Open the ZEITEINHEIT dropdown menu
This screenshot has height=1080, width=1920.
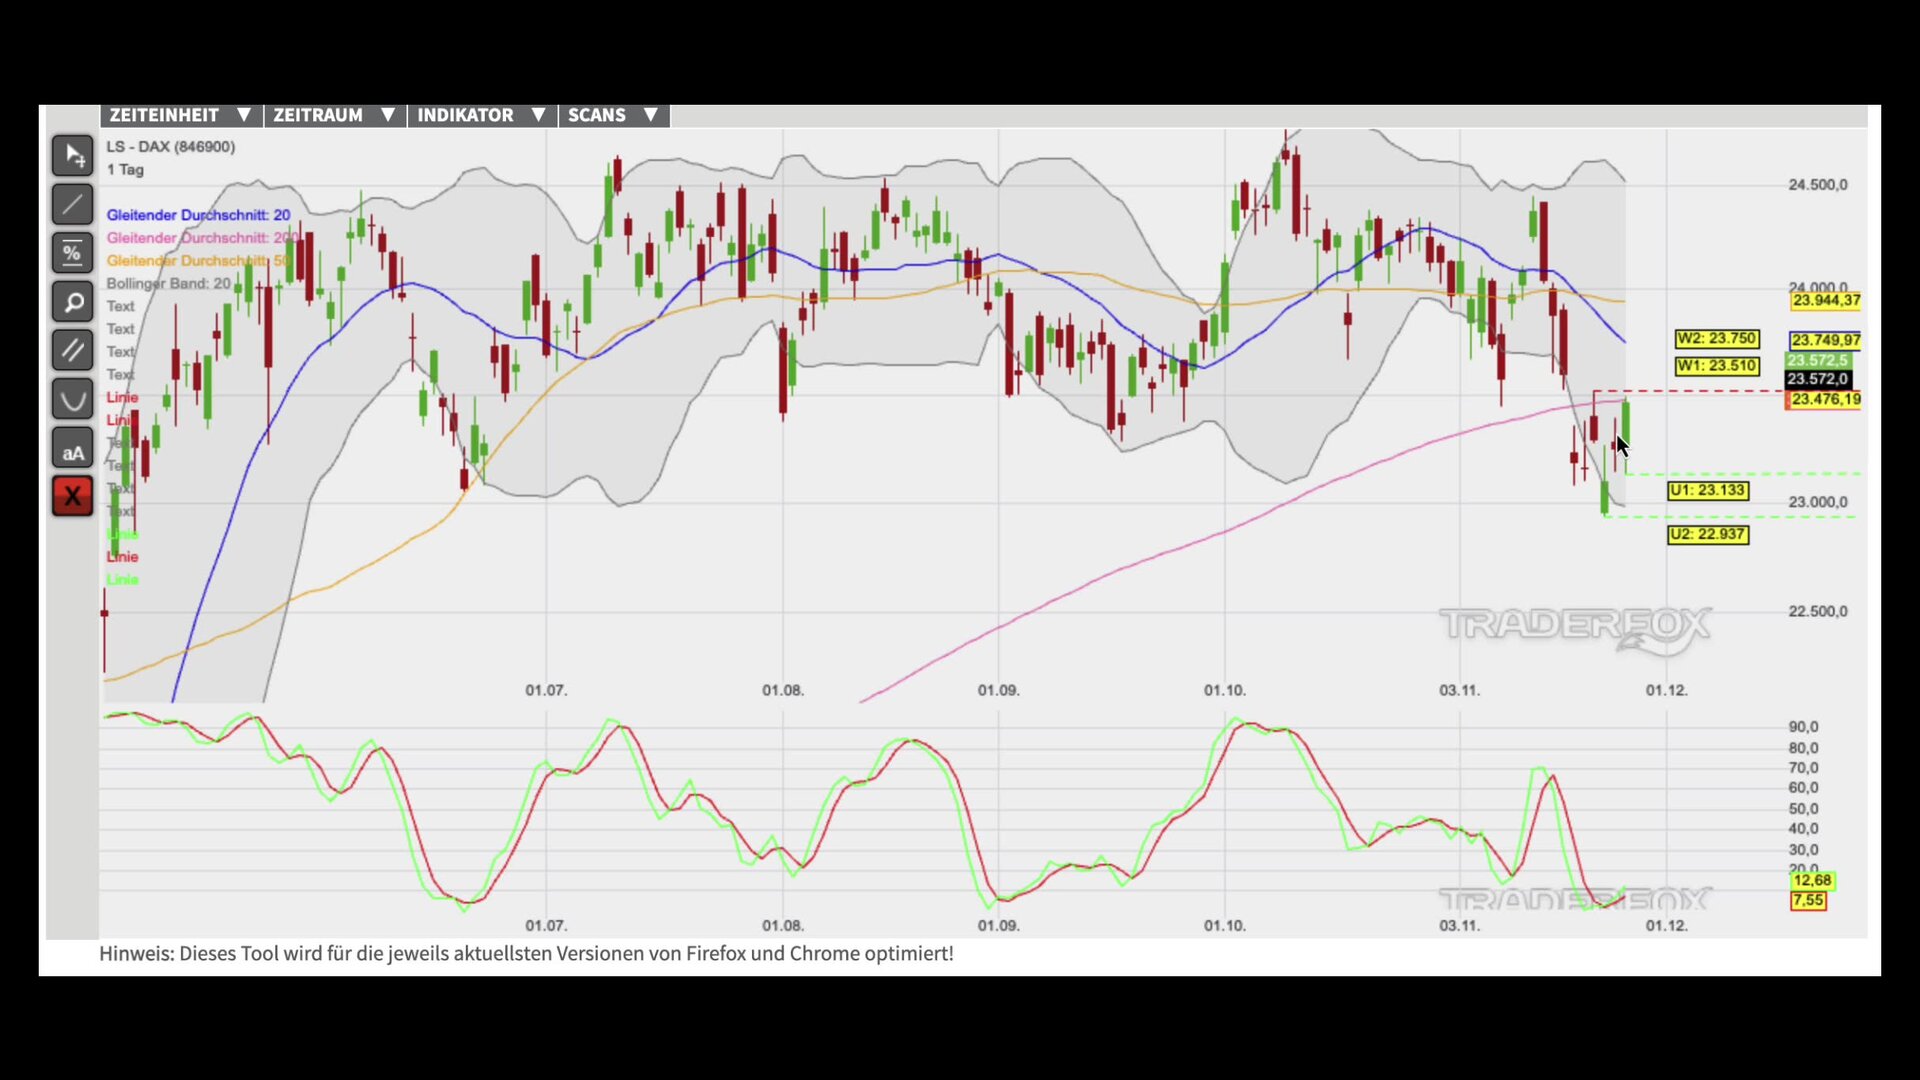coord(180,115)
